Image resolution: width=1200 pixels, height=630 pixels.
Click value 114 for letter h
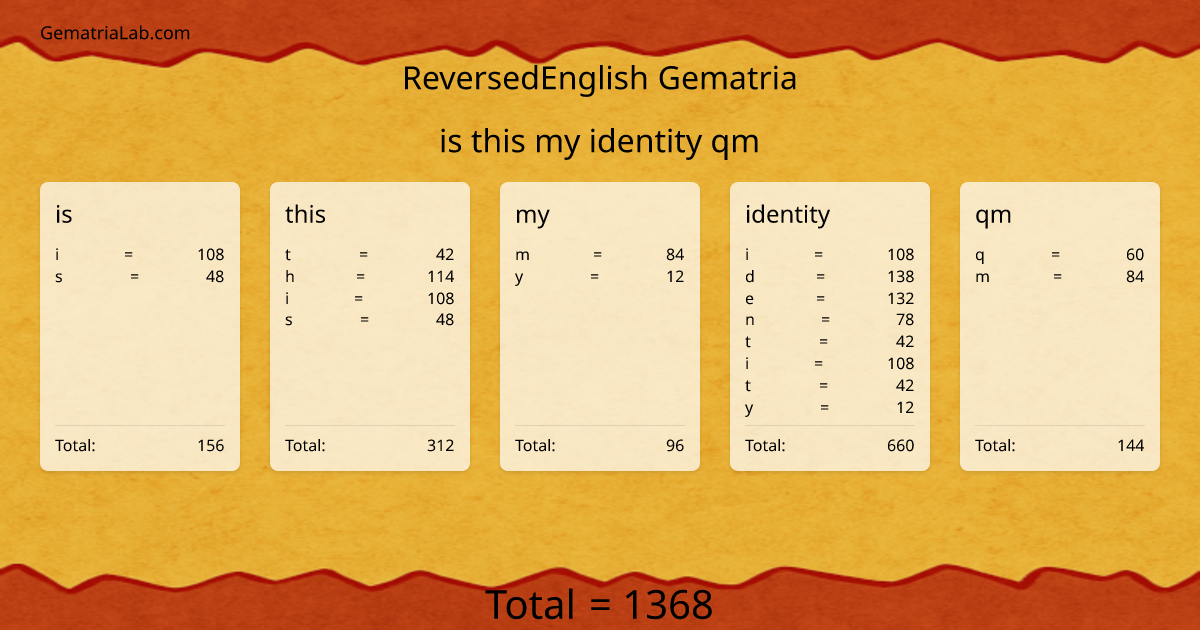(441, 276)
